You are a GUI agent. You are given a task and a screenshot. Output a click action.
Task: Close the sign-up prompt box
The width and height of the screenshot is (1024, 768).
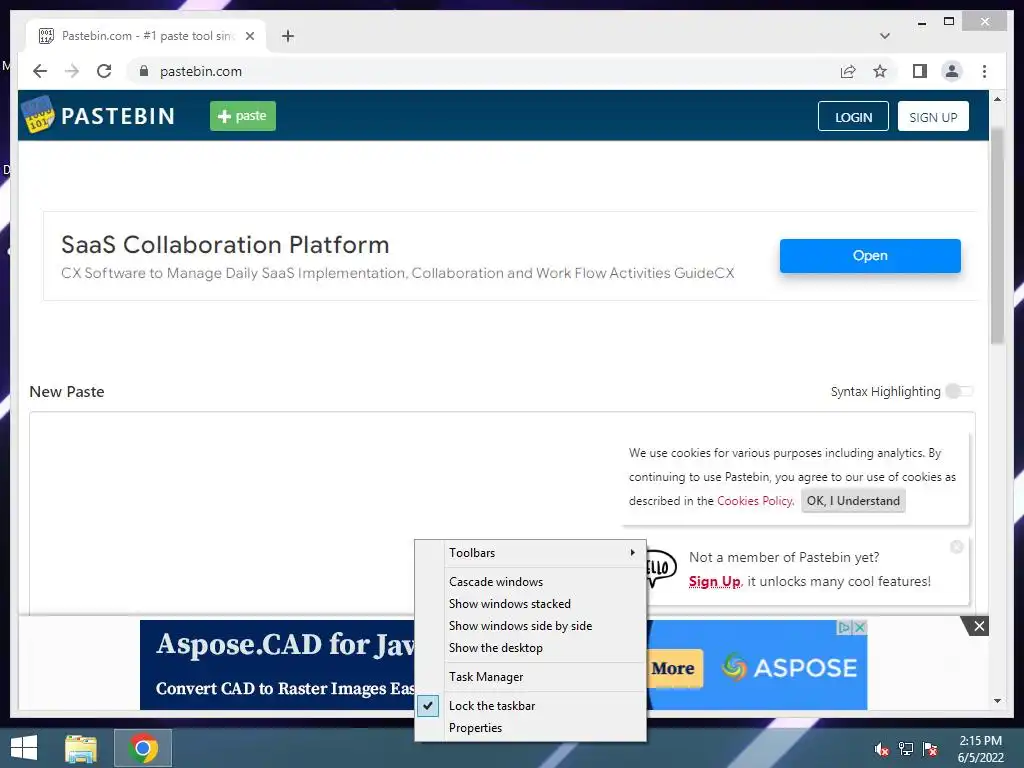click(x=957, y=547)
